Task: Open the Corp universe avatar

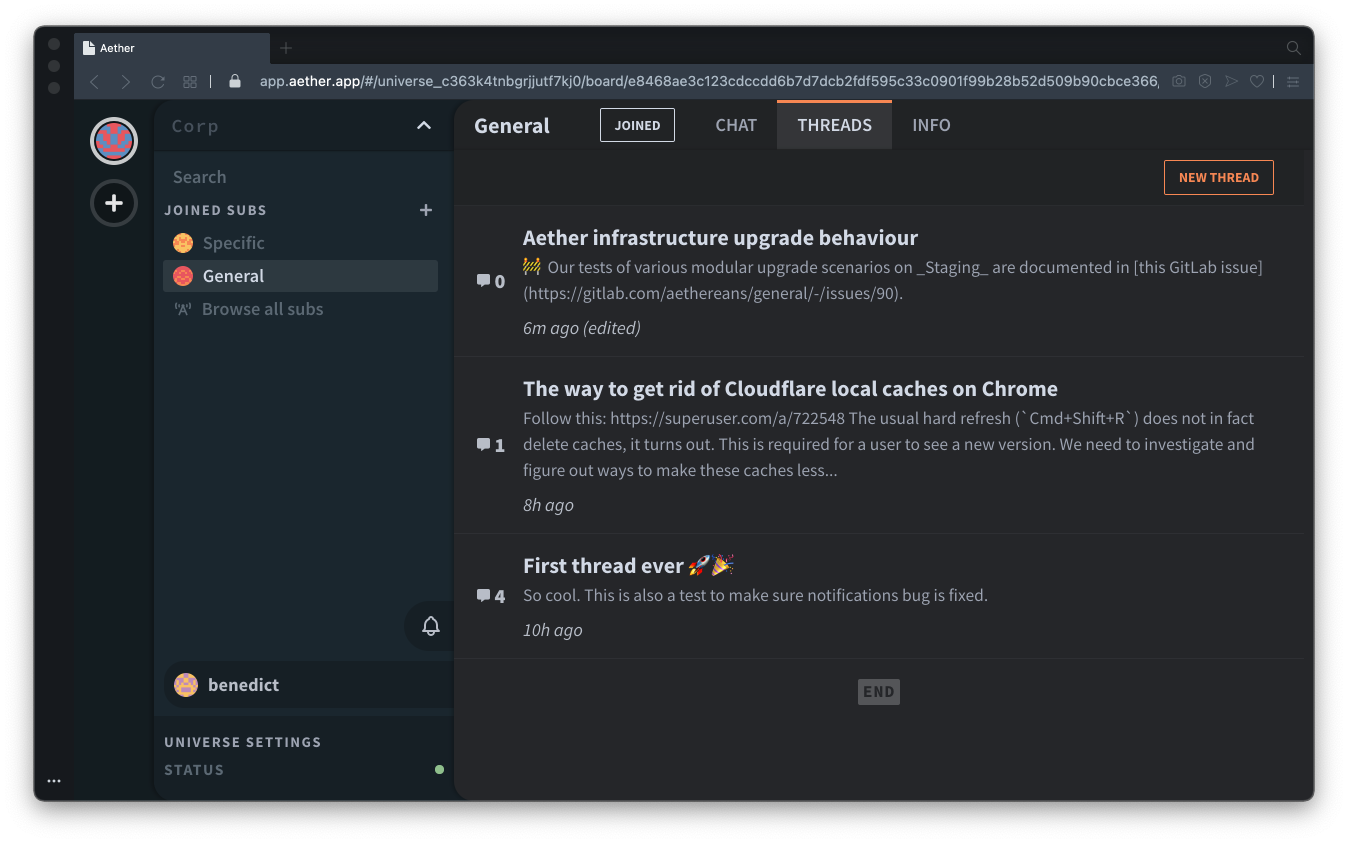Action: [x=114, y=141]
